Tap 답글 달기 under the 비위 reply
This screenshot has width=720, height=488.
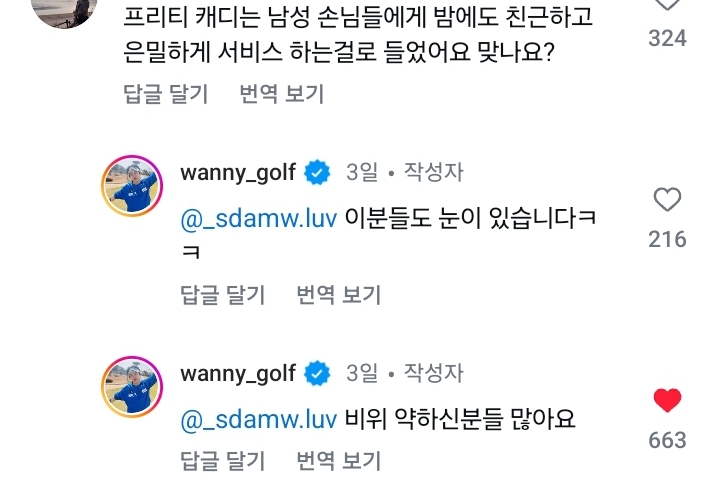pos(223,461)
